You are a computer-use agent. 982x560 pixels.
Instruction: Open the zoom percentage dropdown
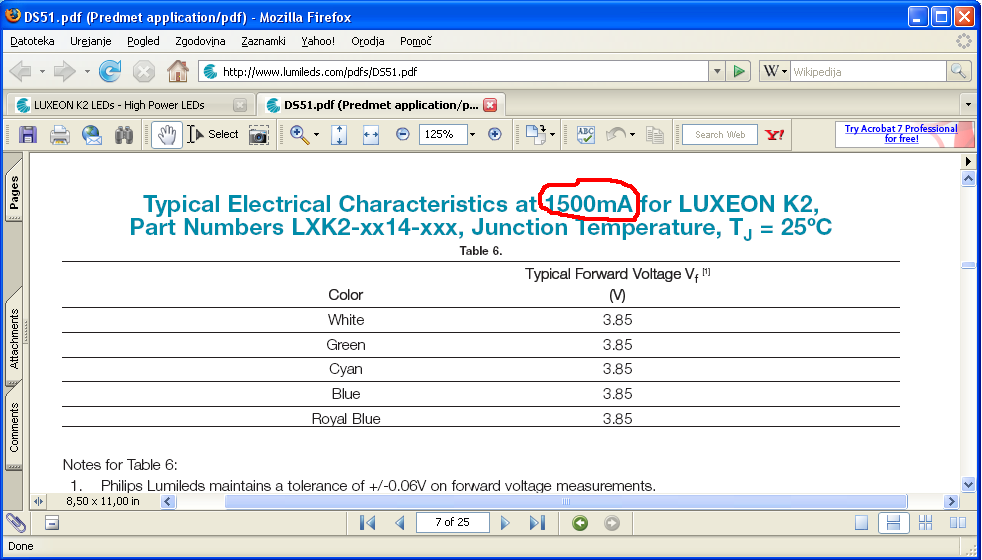(472, 135)
